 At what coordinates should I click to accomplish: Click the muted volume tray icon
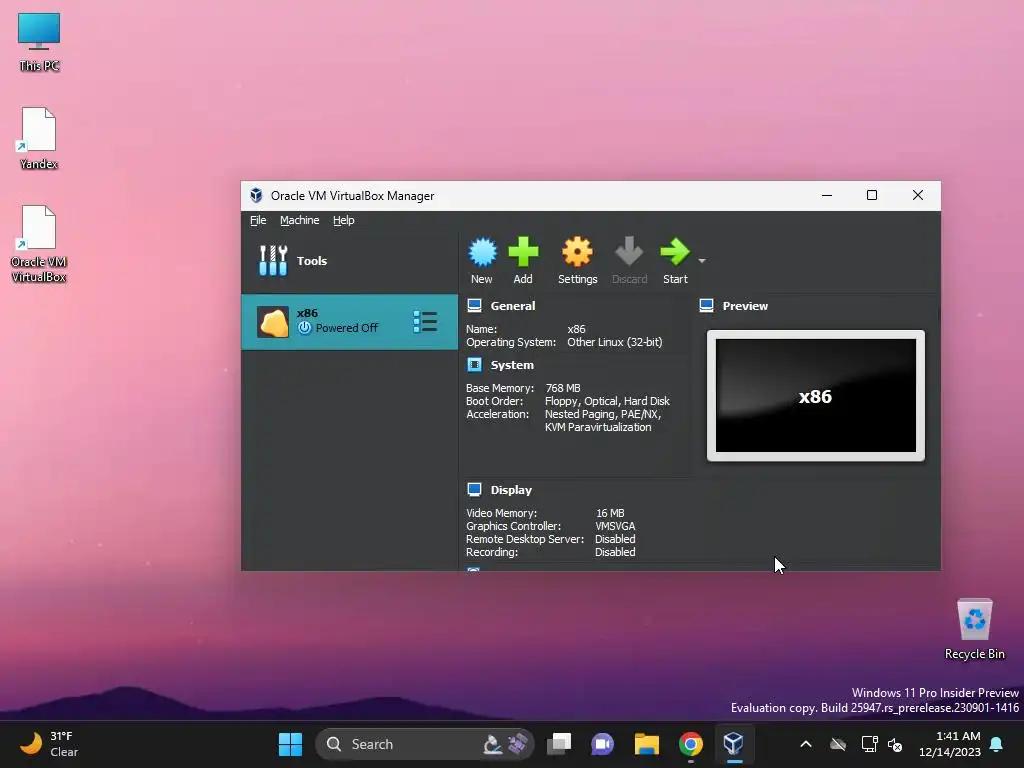coord(895,744)
